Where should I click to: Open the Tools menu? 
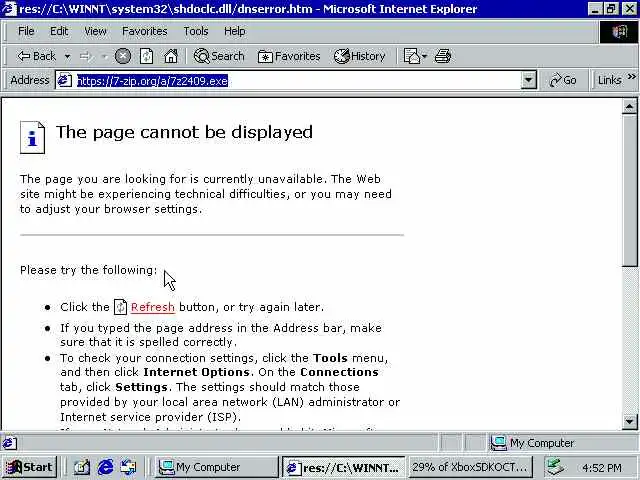[x=196, y=31]
